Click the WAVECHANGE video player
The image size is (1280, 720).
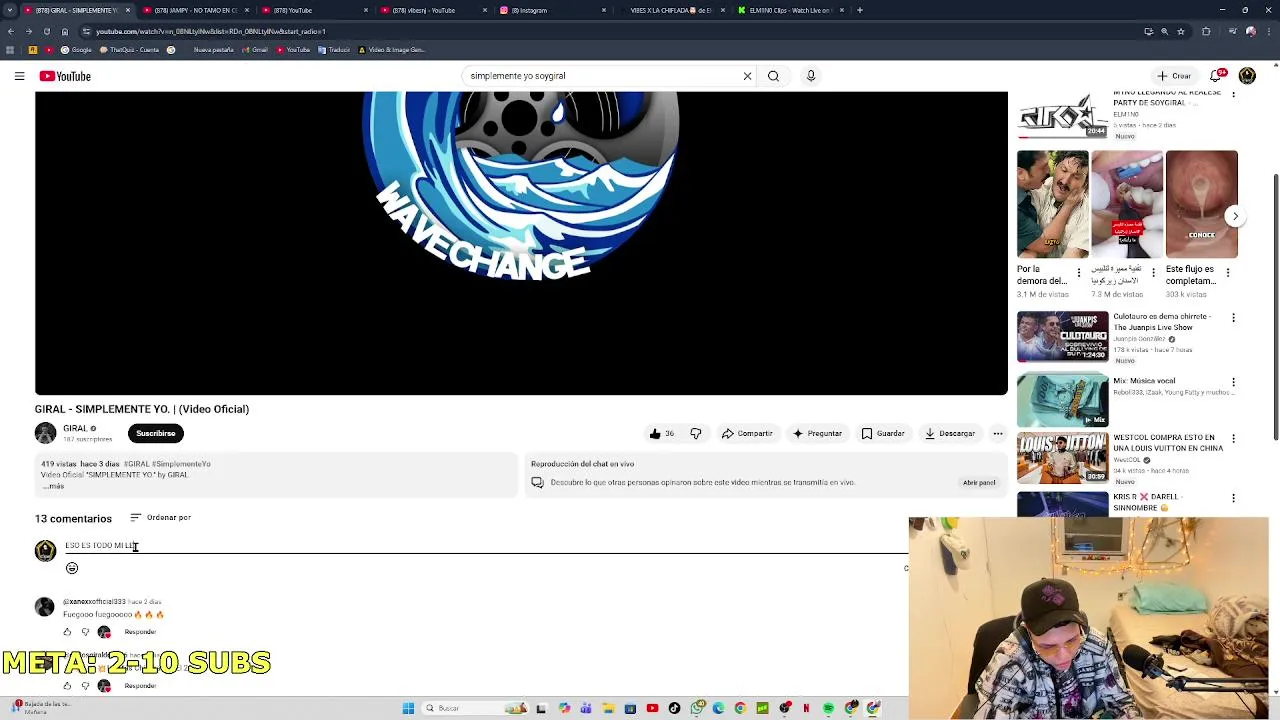521,243
